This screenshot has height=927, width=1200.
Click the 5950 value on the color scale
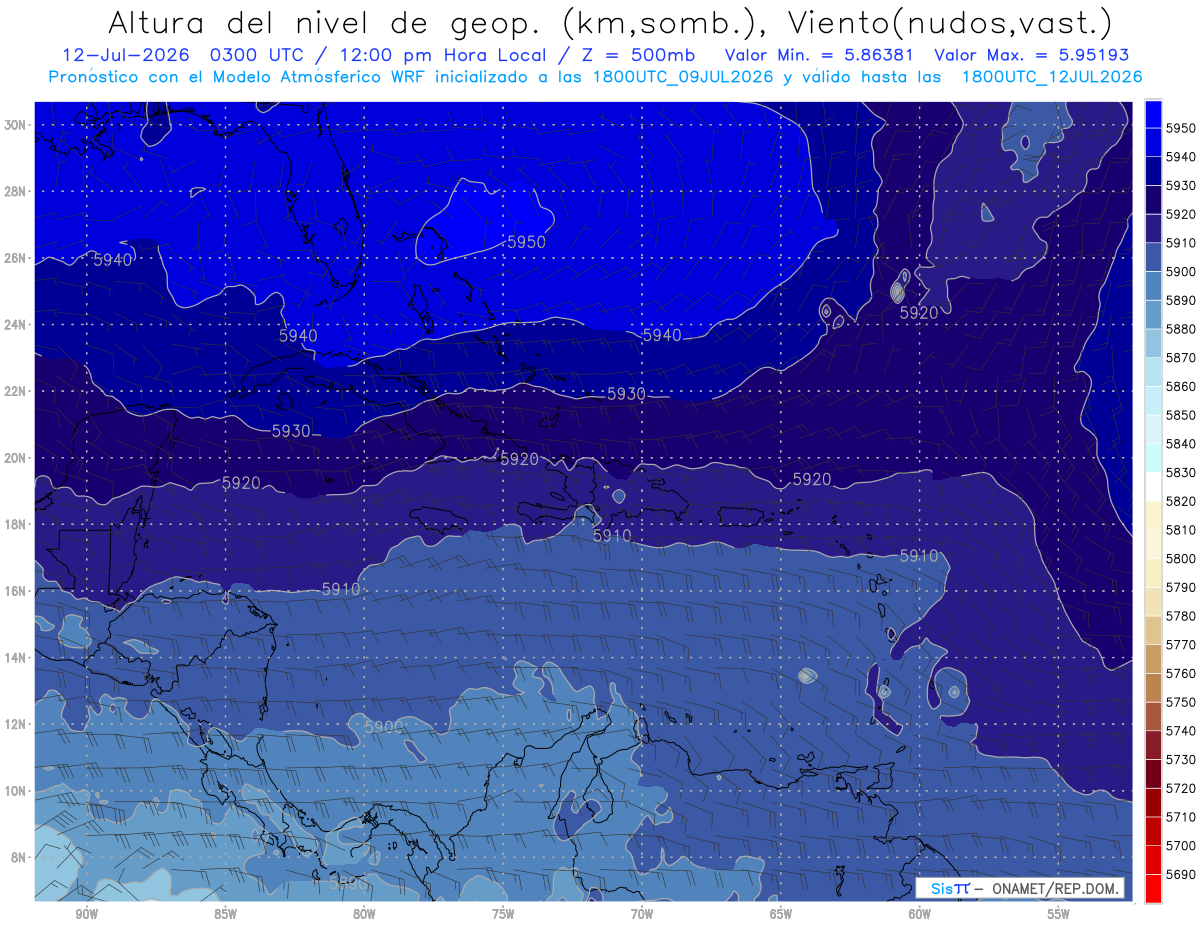click(x=1180, y=128)
